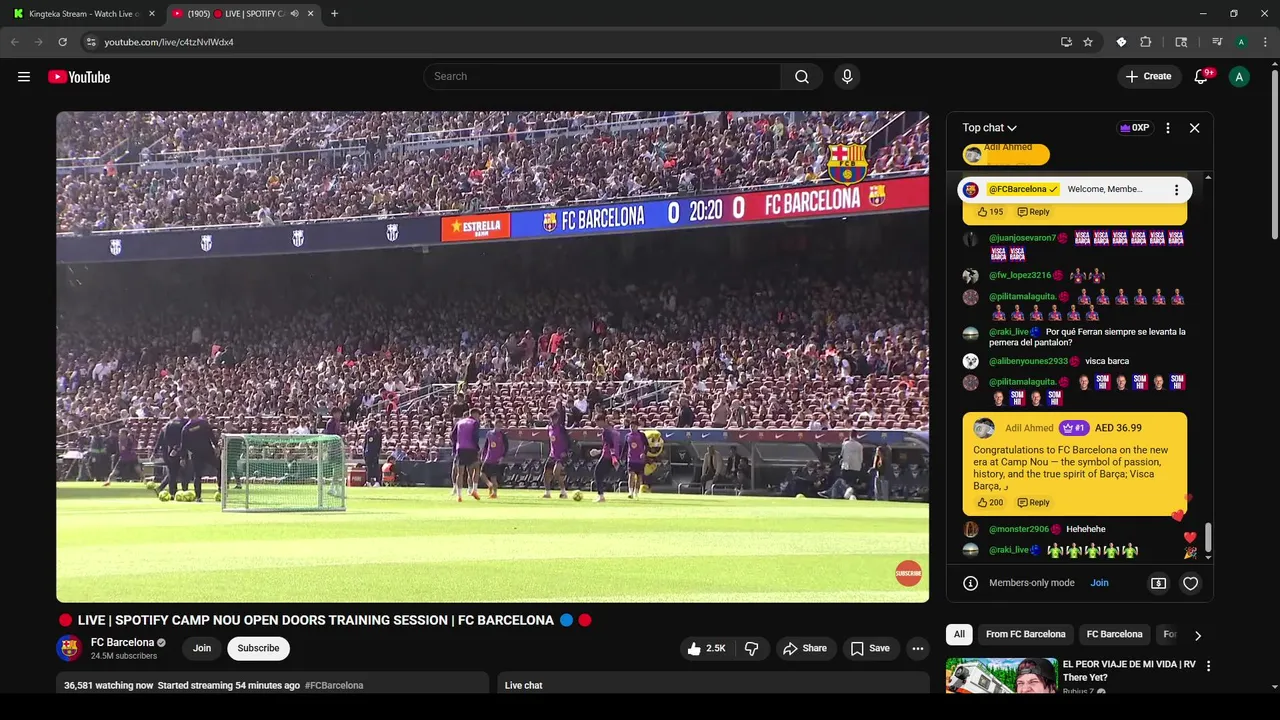1280x720 pixels.
Task: Send a heart reaction in chat
Action: click(1190, 583)
